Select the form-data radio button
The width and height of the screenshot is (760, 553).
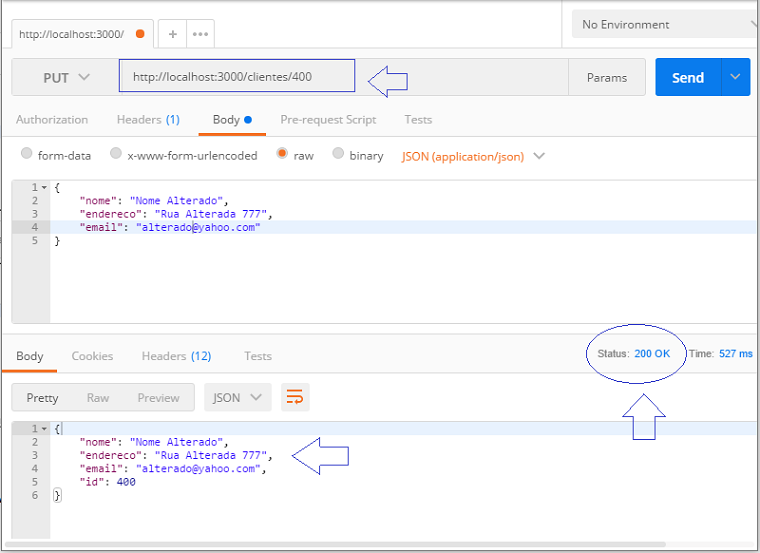[27, 154]
